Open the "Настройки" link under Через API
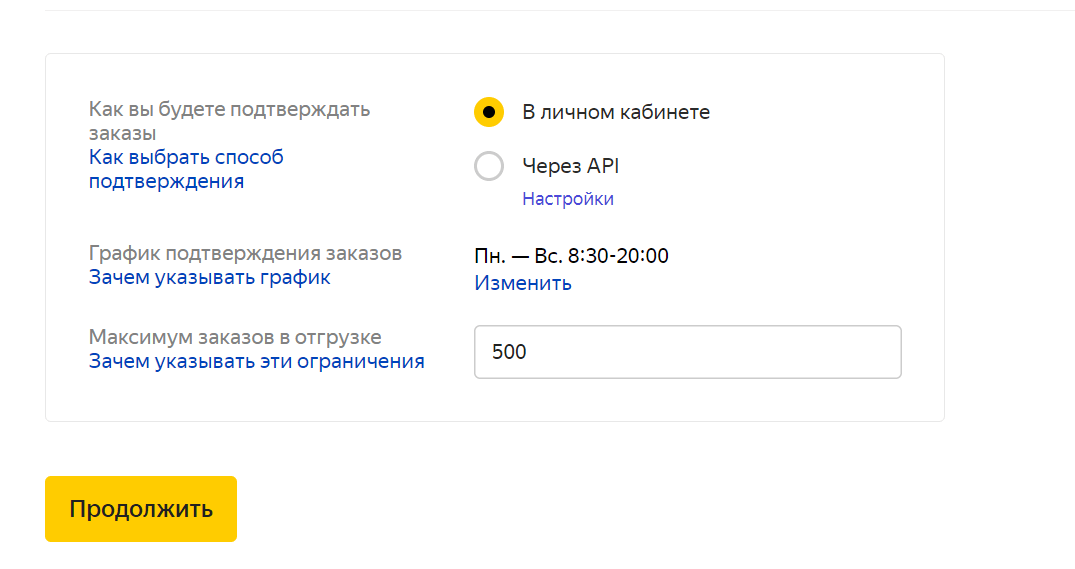Viewport: 1075px width, 569px height. click(x=568, y=199)
